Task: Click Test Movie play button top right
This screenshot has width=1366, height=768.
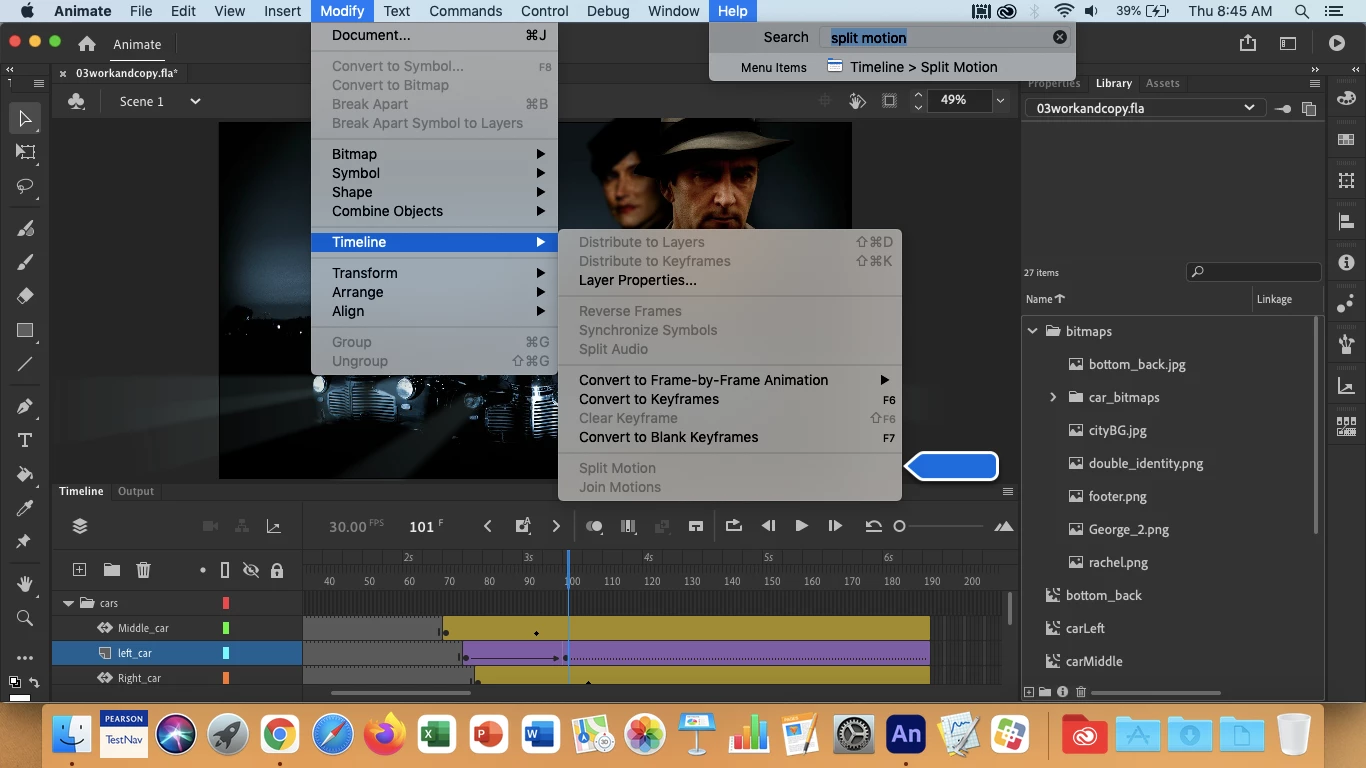Action: pos(1337,43)
